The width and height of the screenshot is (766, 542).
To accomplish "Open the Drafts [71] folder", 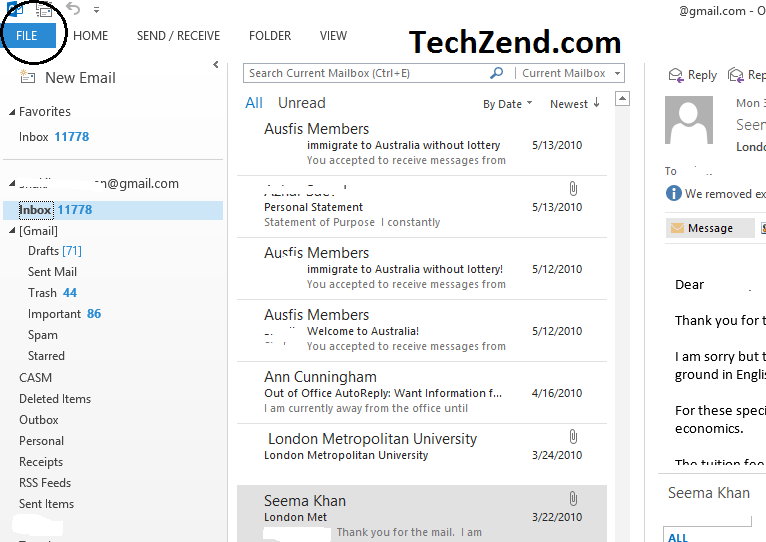I will point(55,251).
